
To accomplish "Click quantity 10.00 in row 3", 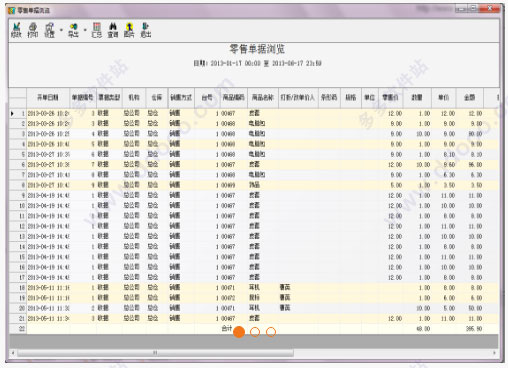I will pos(423,134).
